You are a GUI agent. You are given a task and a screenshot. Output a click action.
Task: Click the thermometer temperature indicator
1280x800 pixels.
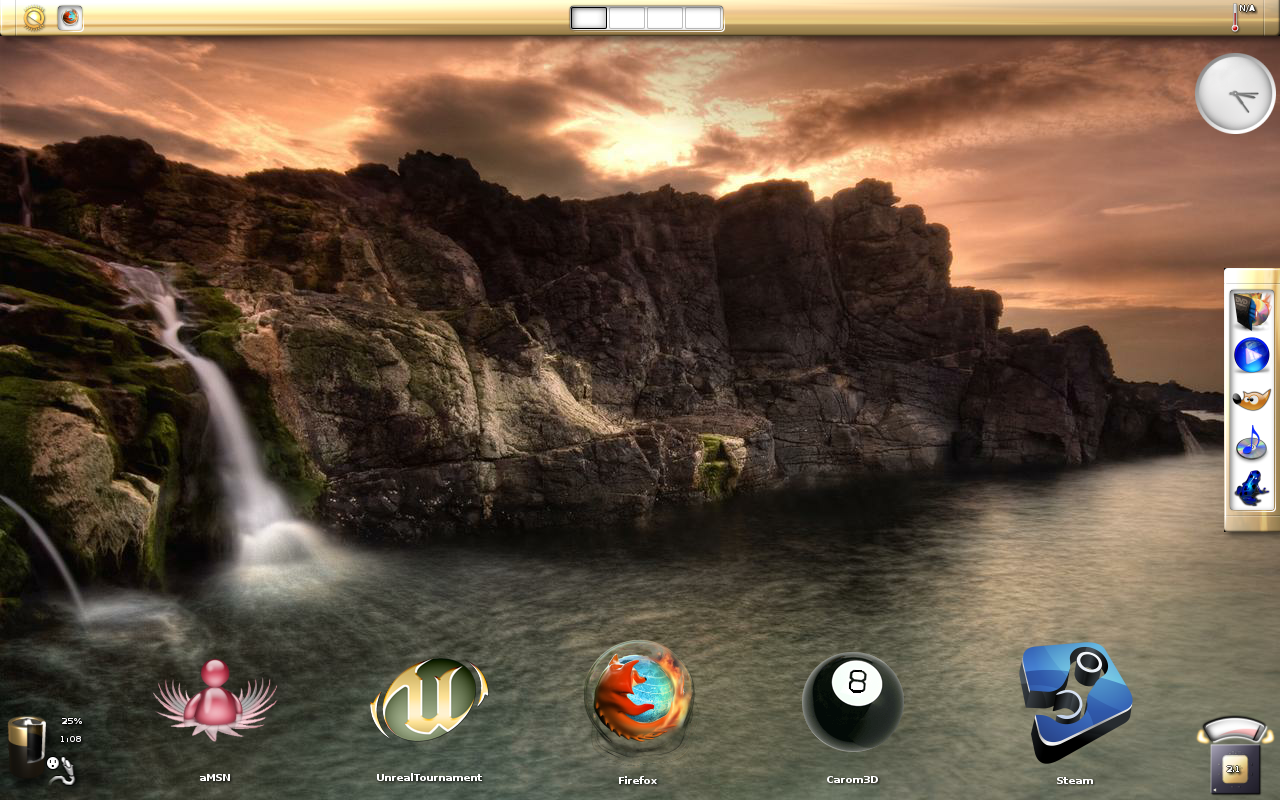(x=1244, y=18)
